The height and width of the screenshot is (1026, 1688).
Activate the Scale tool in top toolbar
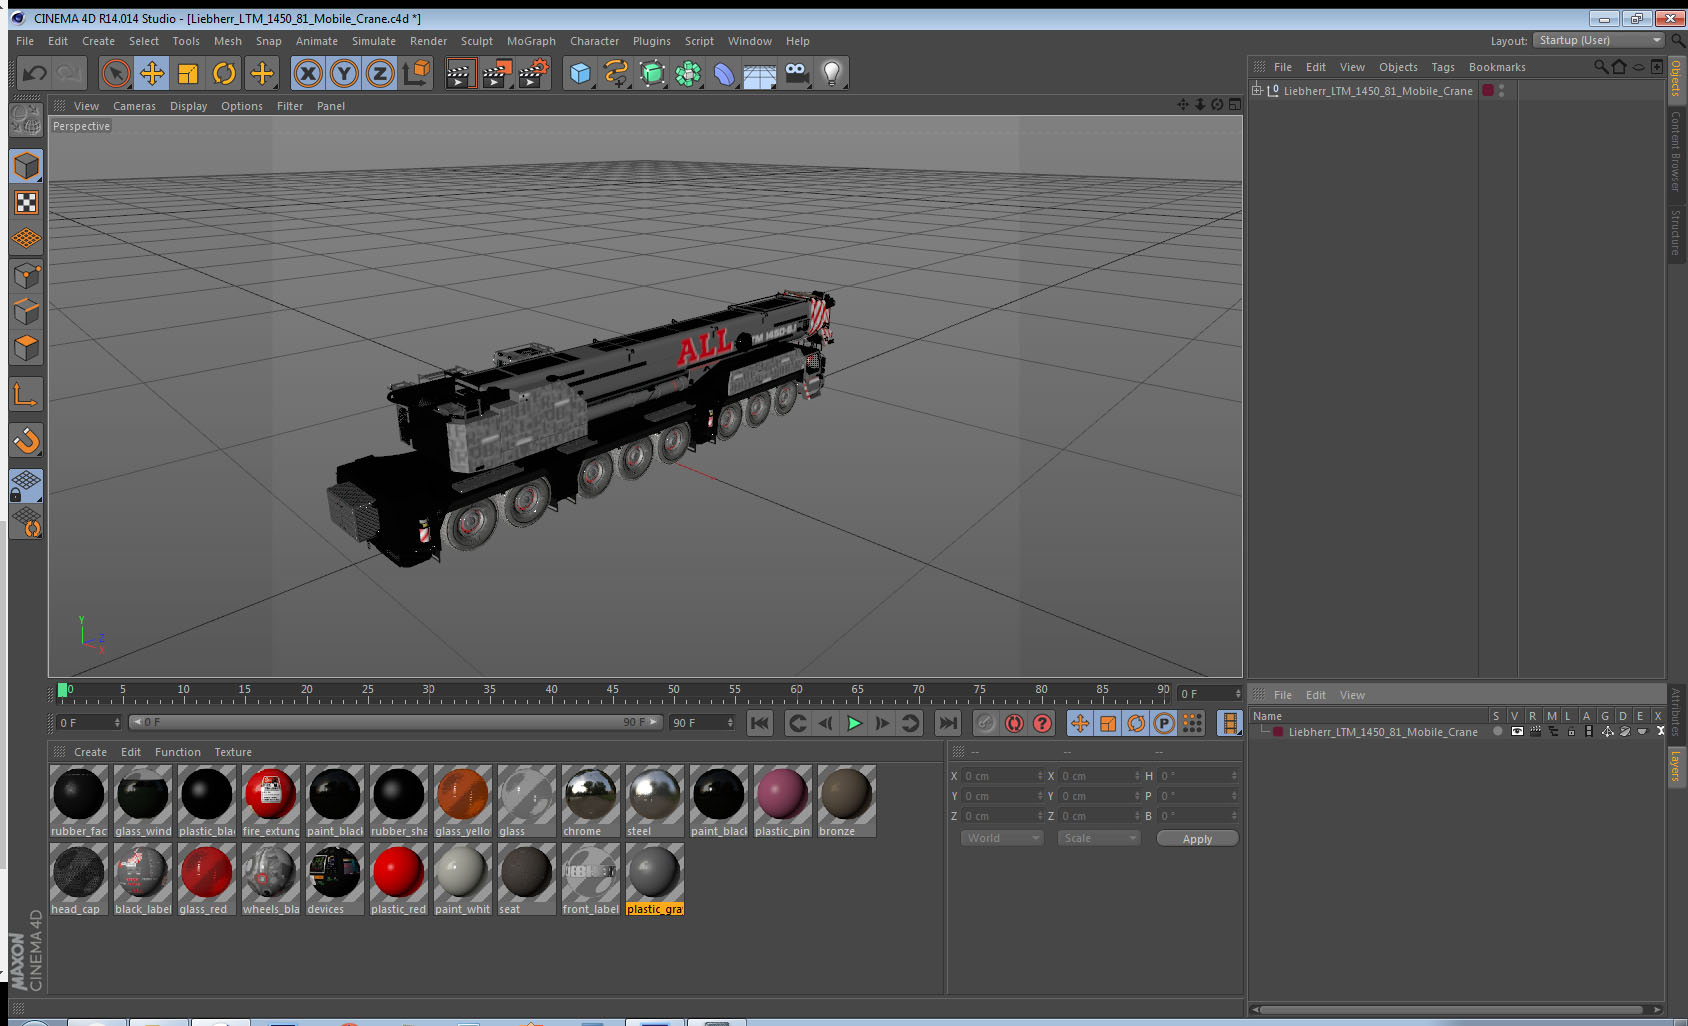(188, 73)
